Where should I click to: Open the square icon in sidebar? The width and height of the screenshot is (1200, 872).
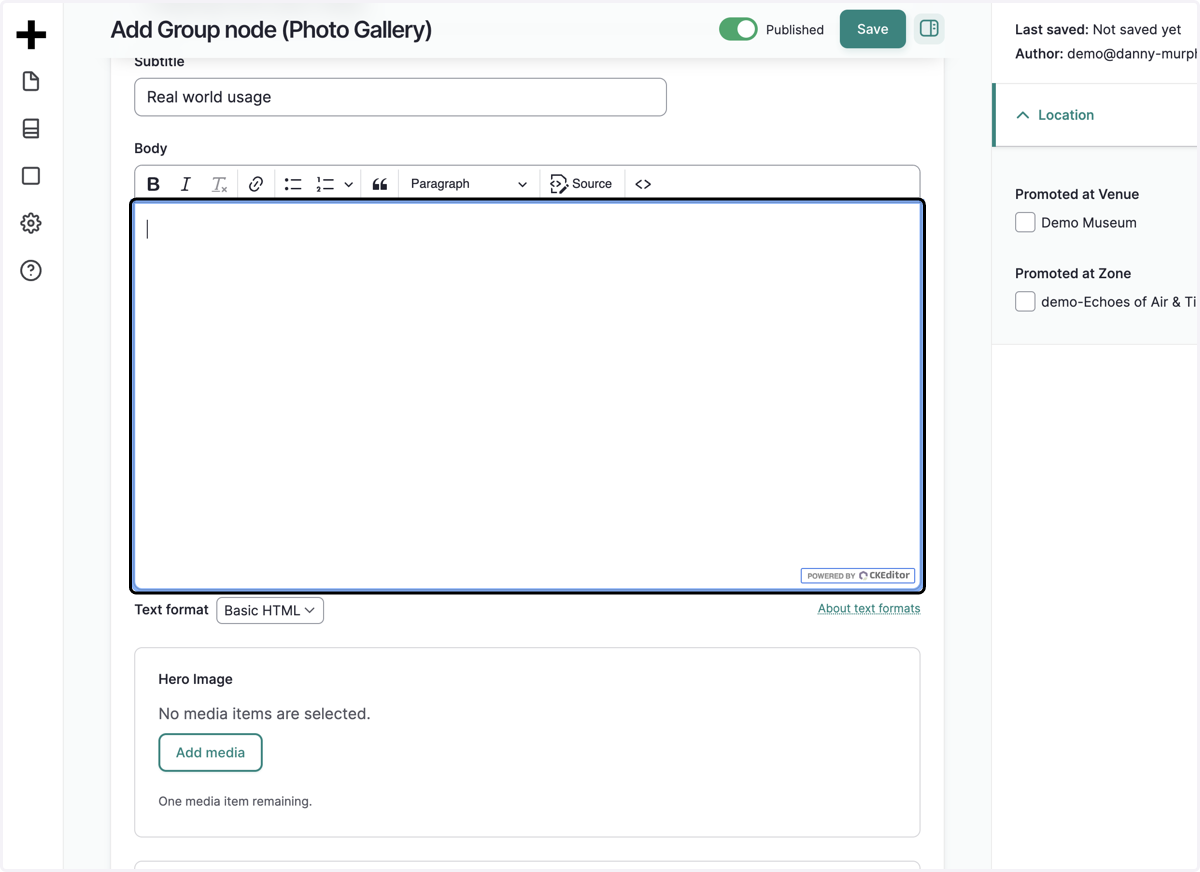(31, 176)
